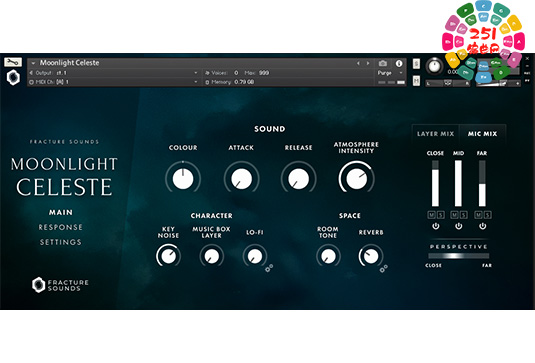This screenshot has width=535, height=363.
Task: Toggle the Close mic power button
Action: (x=435, y=226)
